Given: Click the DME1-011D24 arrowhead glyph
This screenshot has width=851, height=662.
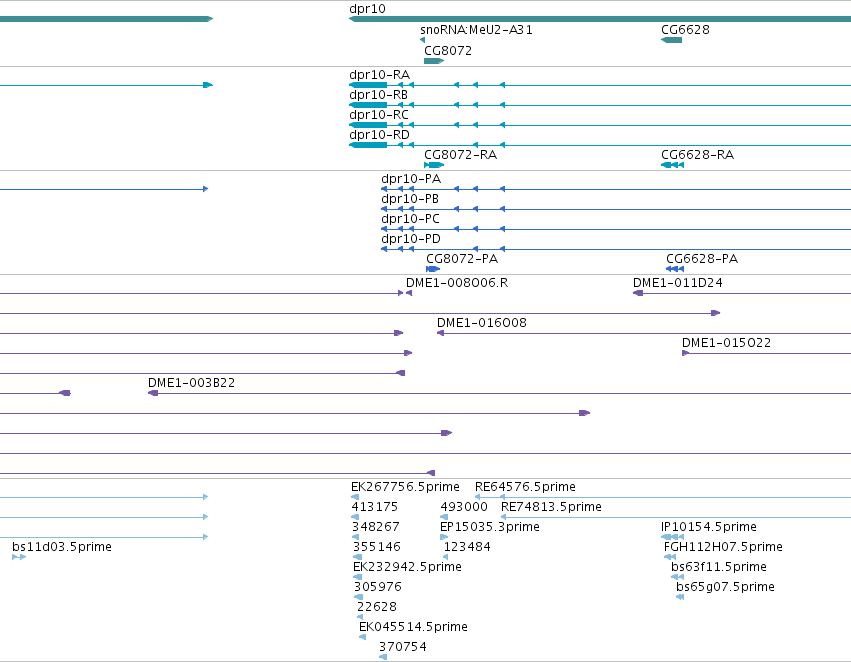Looking at the screenshot, I should click(638, 293).
